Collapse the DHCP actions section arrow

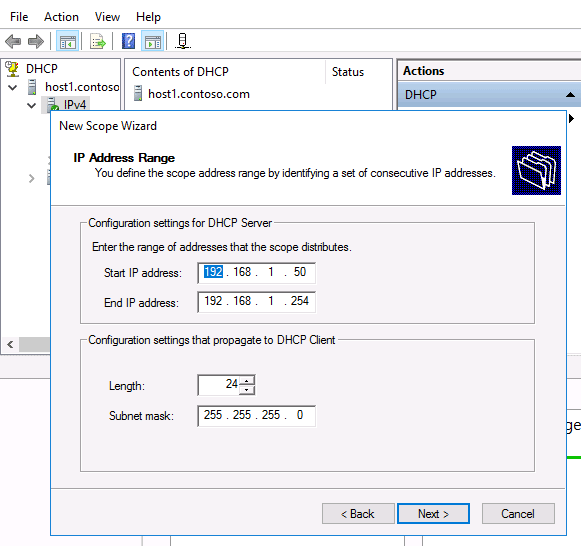click(570, 95)
